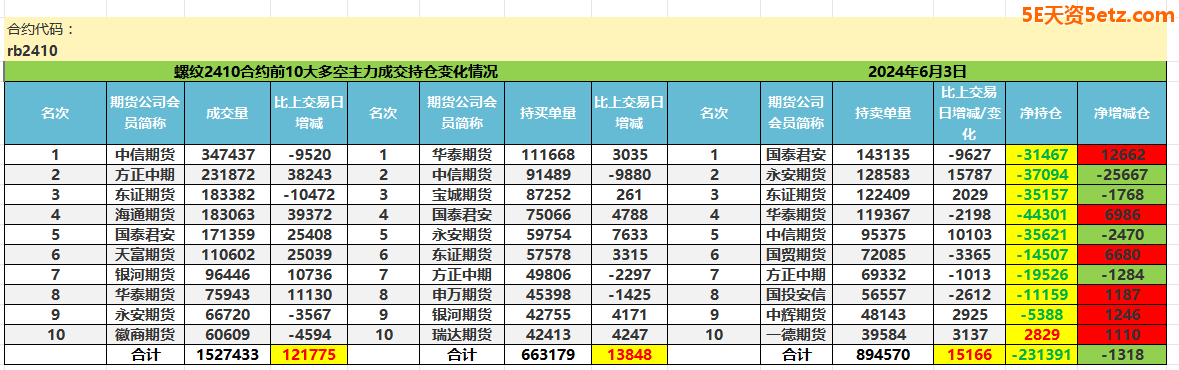Click the 瑞达期货 cell
This screenshot has width=1179, height=370.
tap(462, 335)
